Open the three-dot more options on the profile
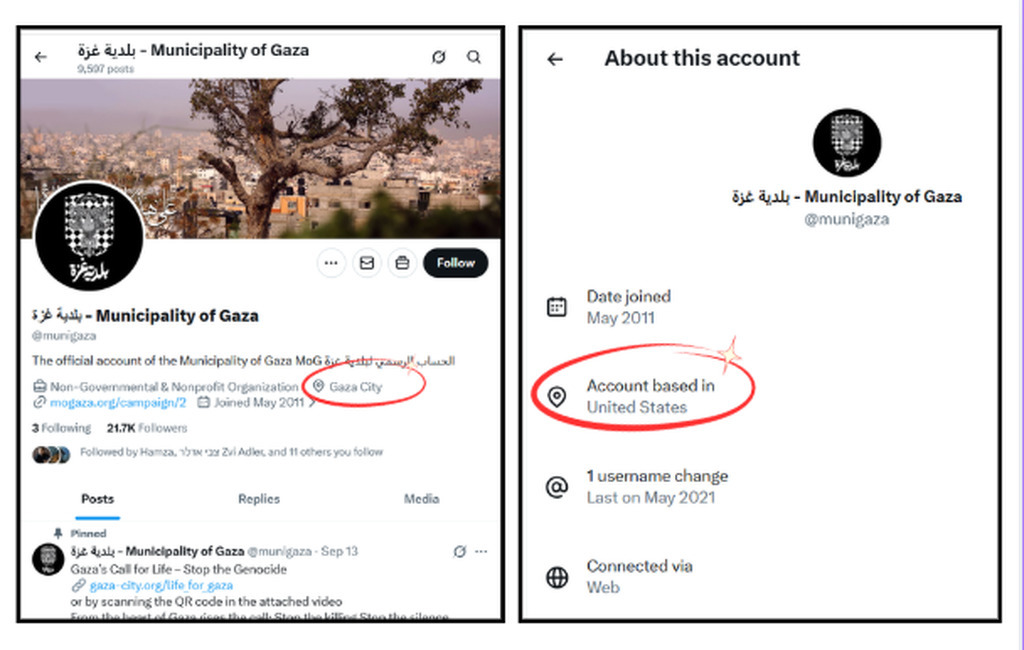The image size is (1024, 650). pos(331,263)
